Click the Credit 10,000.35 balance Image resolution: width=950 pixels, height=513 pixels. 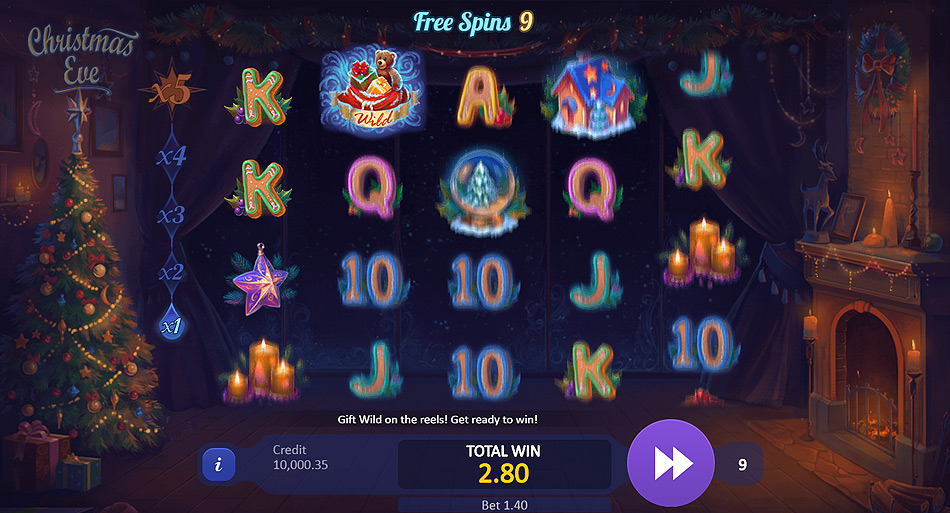click(300, 457)
